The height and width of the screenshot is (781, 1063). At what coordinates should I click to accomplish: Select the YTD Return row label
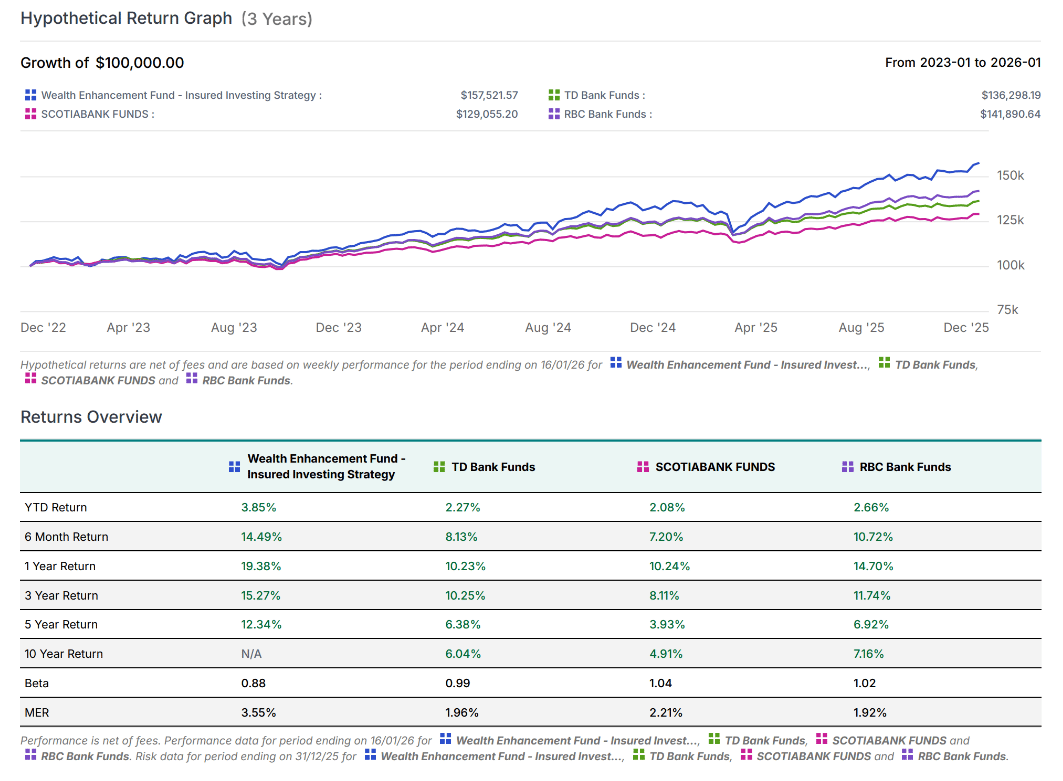click(56, 507)
